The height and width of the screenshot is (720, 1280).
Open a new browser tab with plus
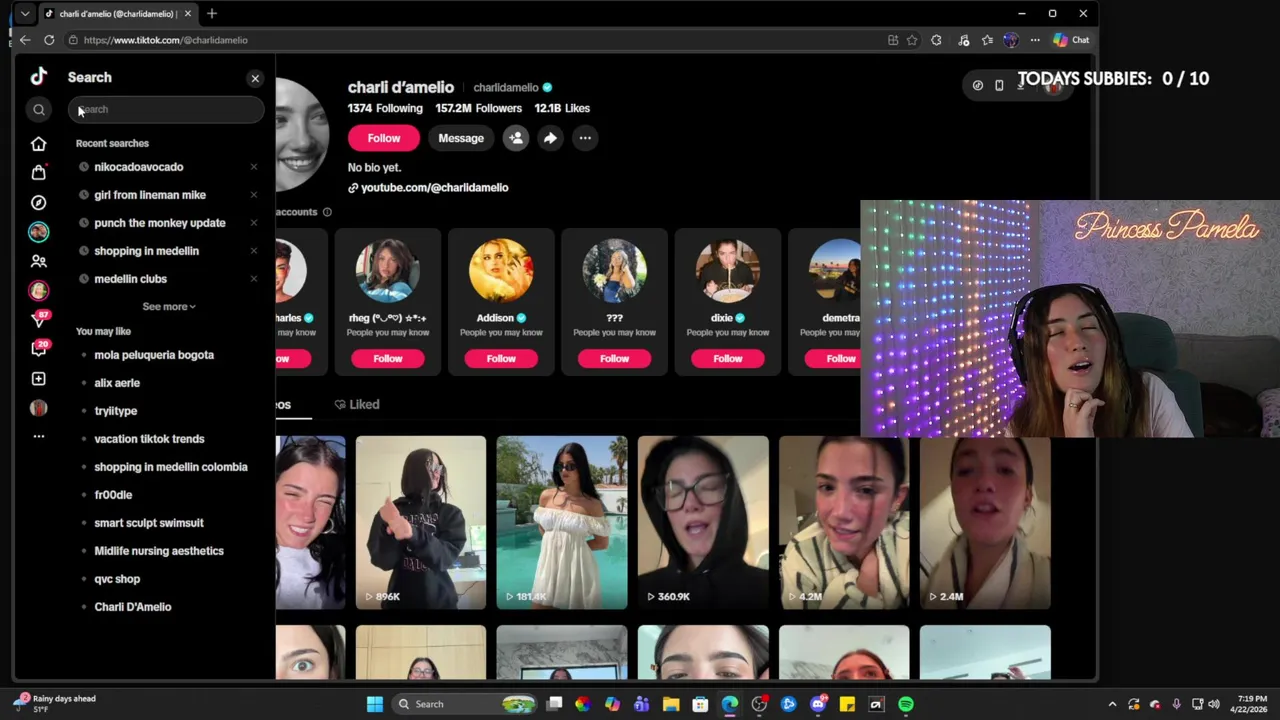tap(212, 14)
